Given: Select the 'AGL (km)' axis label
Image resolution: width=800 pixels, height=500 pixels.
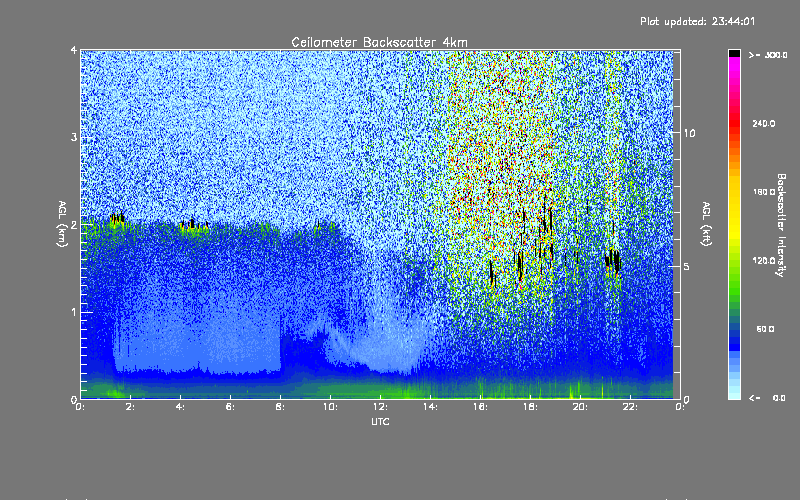Looking at the screenshot, I should click(x=63, y=224).
